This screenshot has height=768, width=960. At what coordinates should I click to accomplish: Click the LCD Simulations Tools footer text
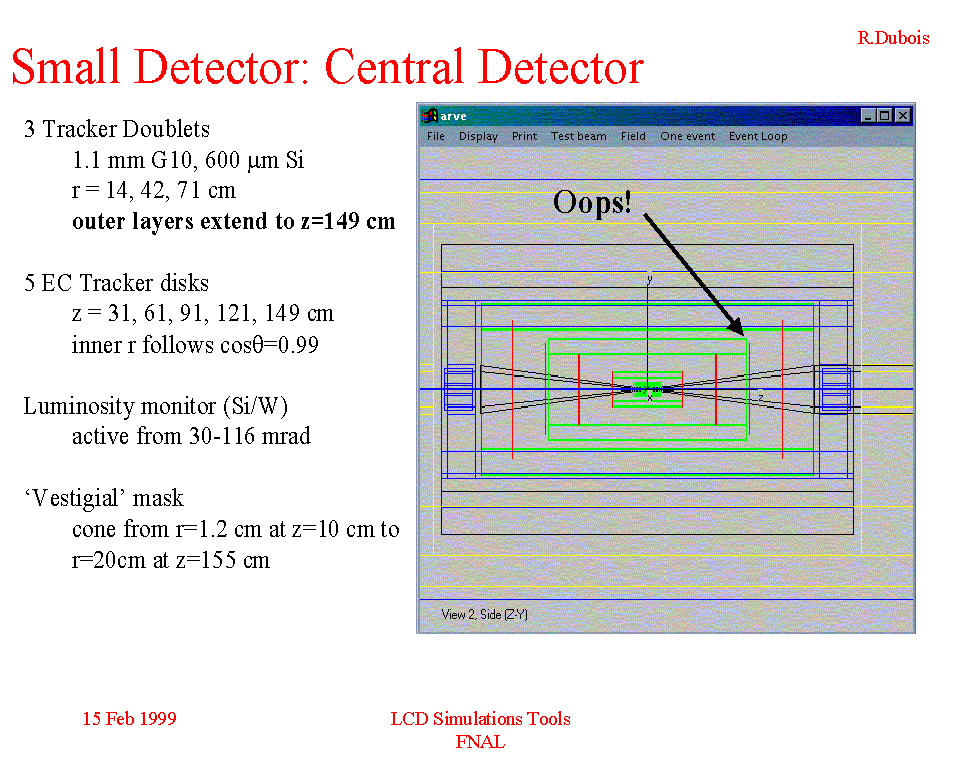[x=480, y=719]
